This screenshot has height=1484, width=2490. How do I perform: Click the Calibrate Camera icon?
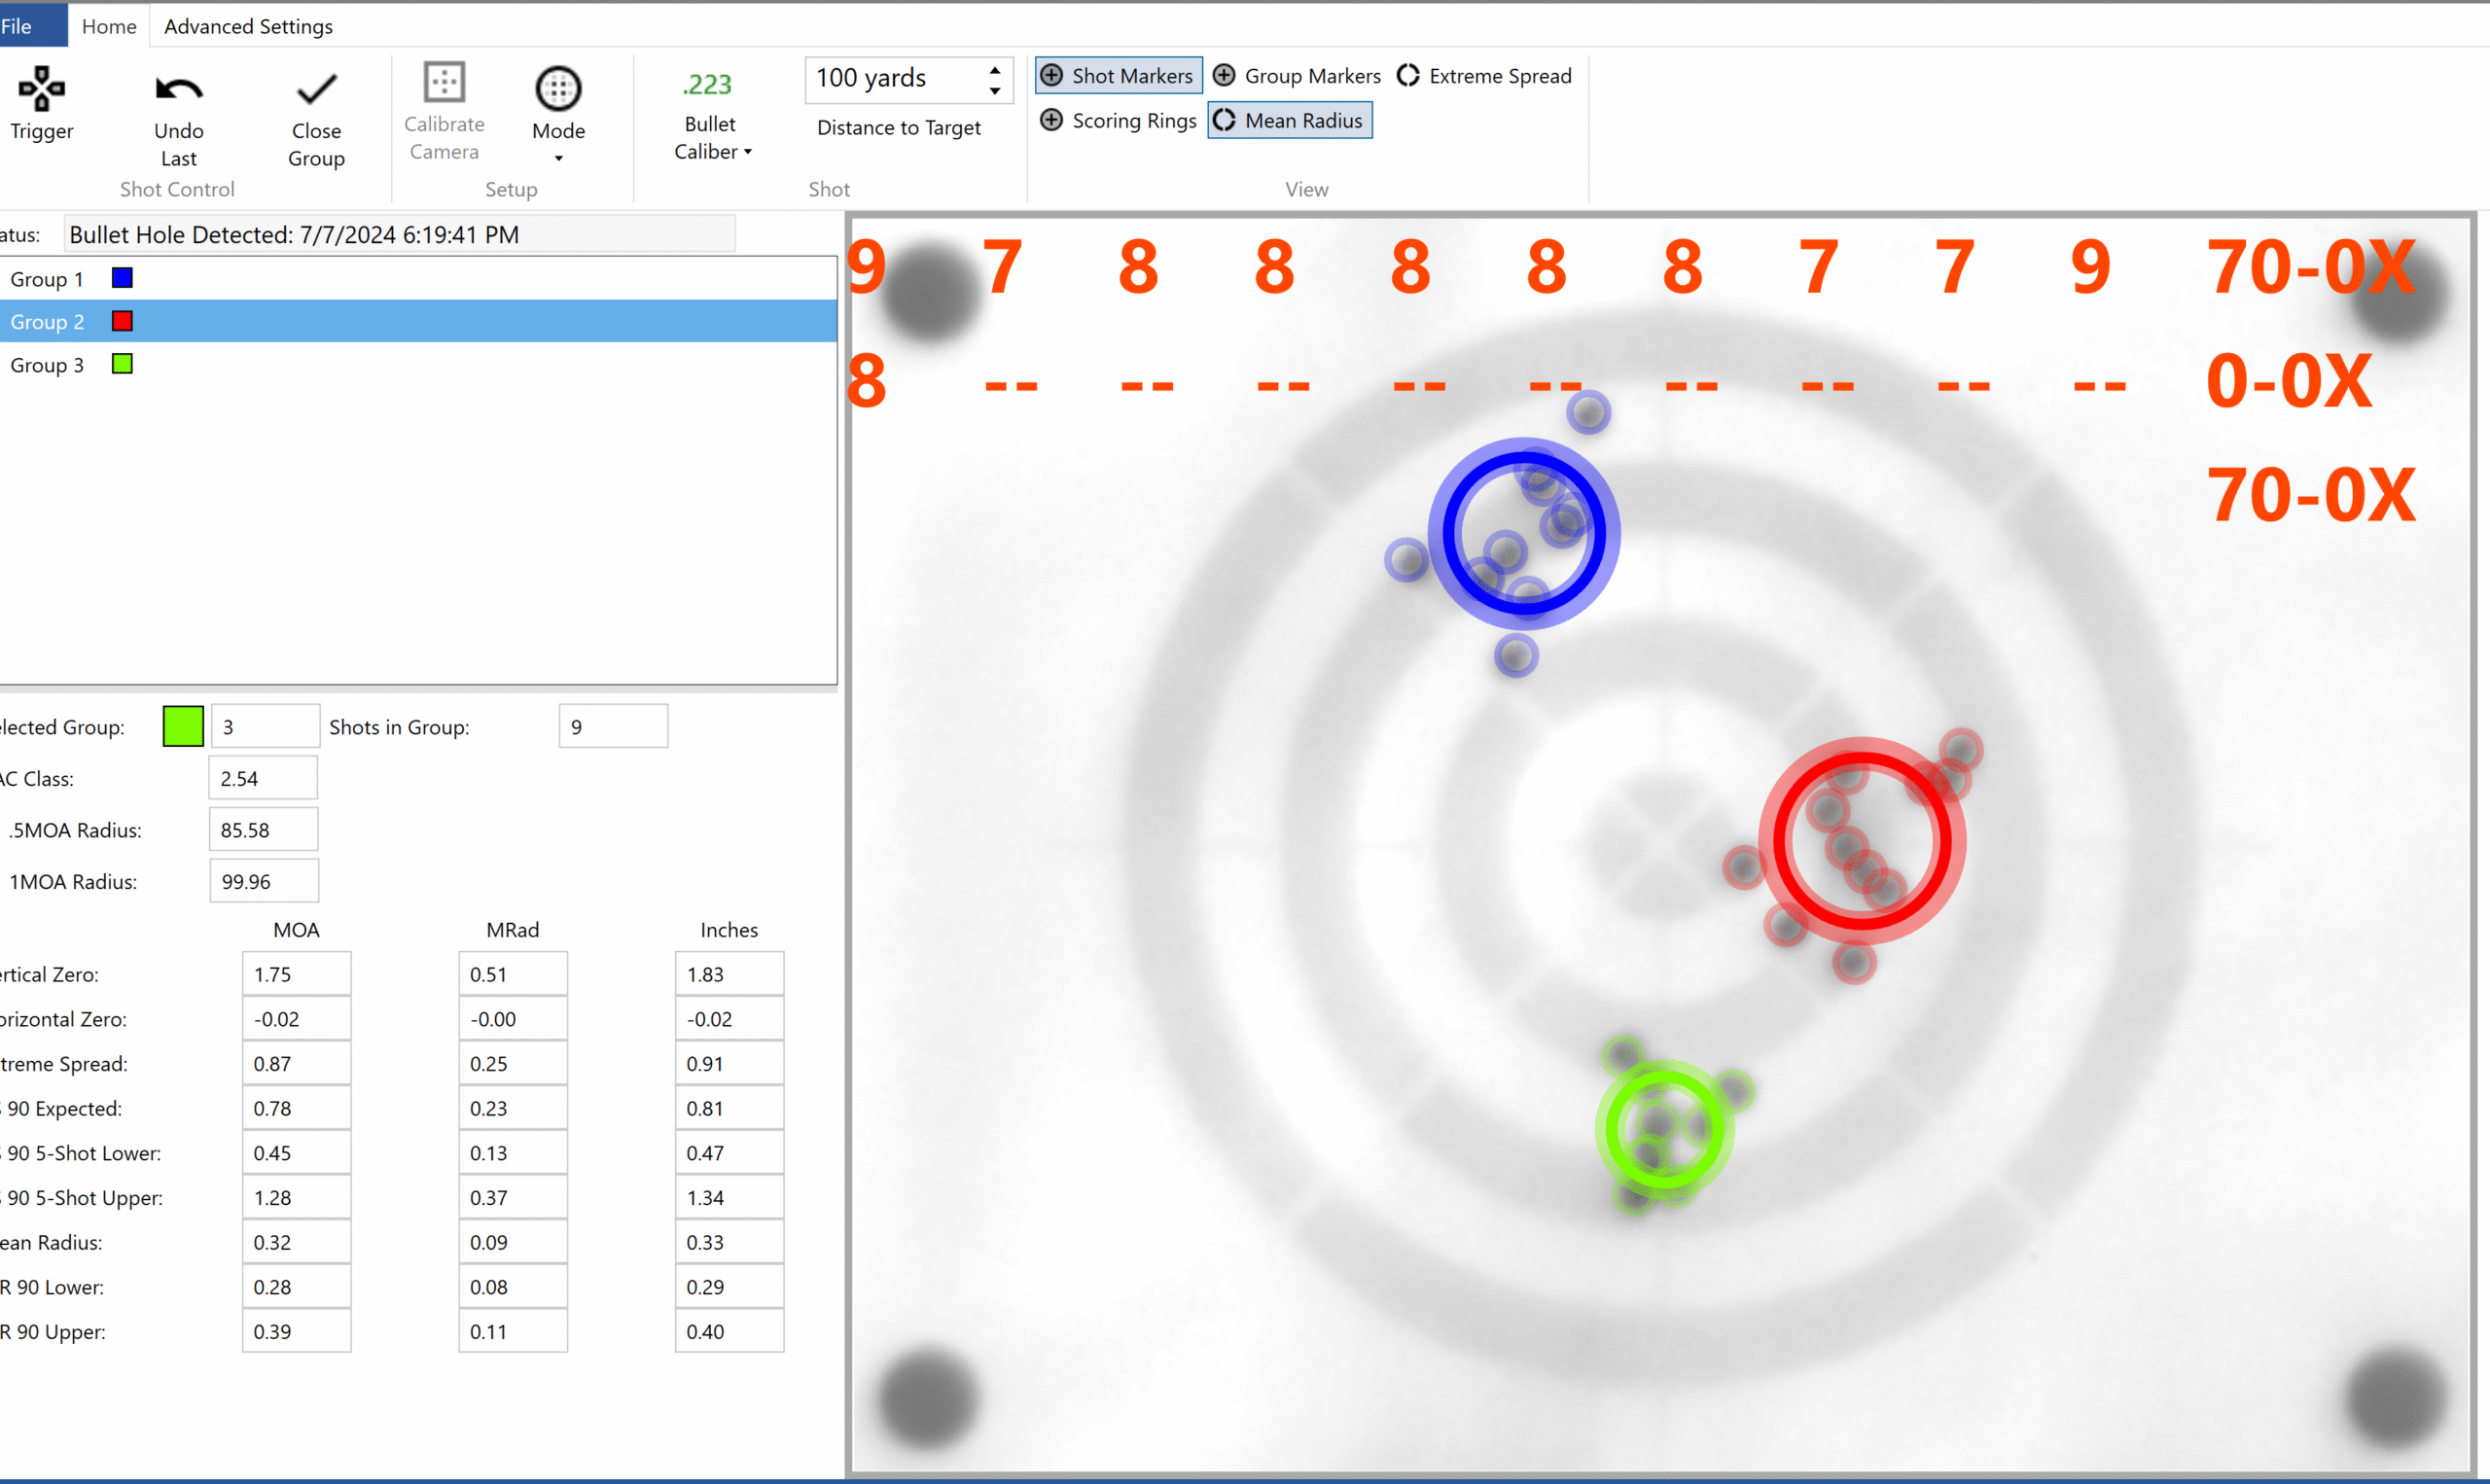[444, 83]
